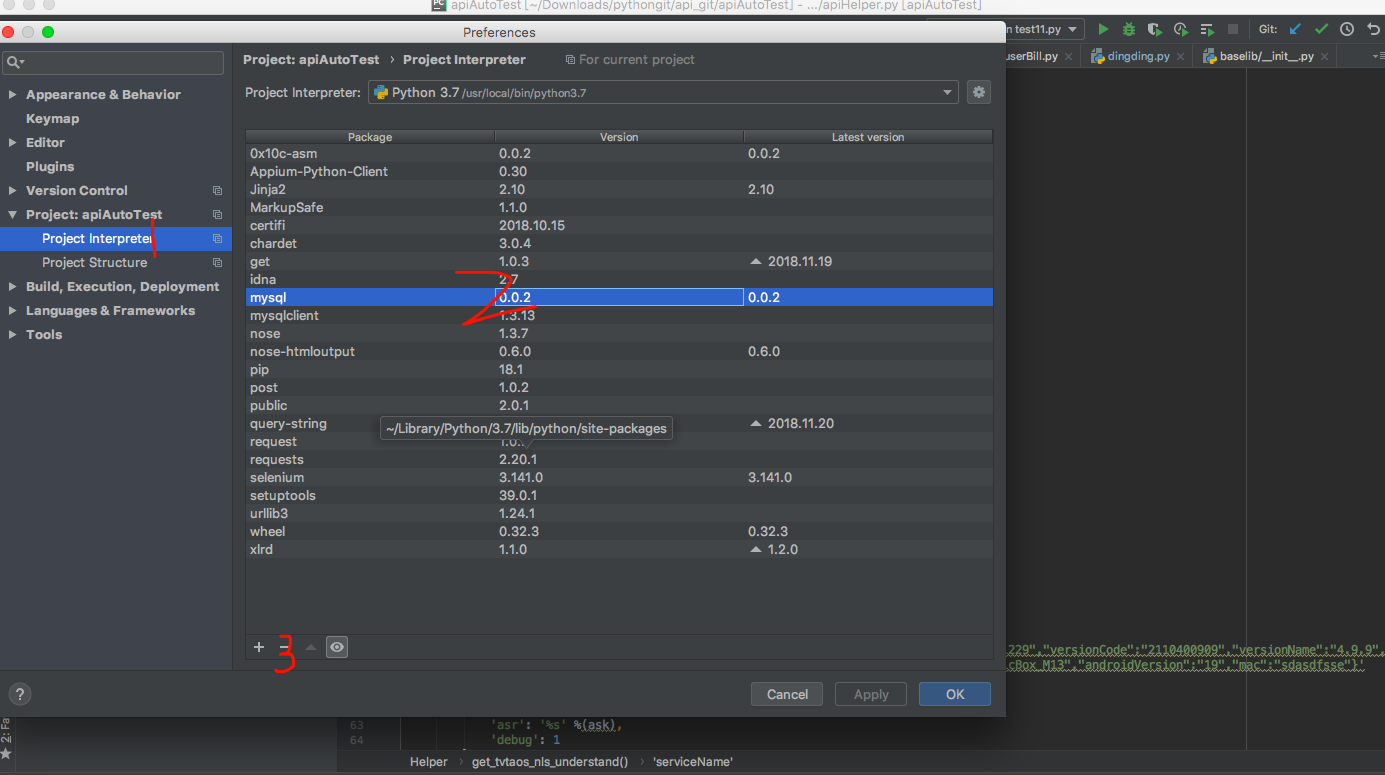Image resolution: width=1385 pixels, height=775 pixels.
Task: Select the mysql package row
Action: click(619, 297)
